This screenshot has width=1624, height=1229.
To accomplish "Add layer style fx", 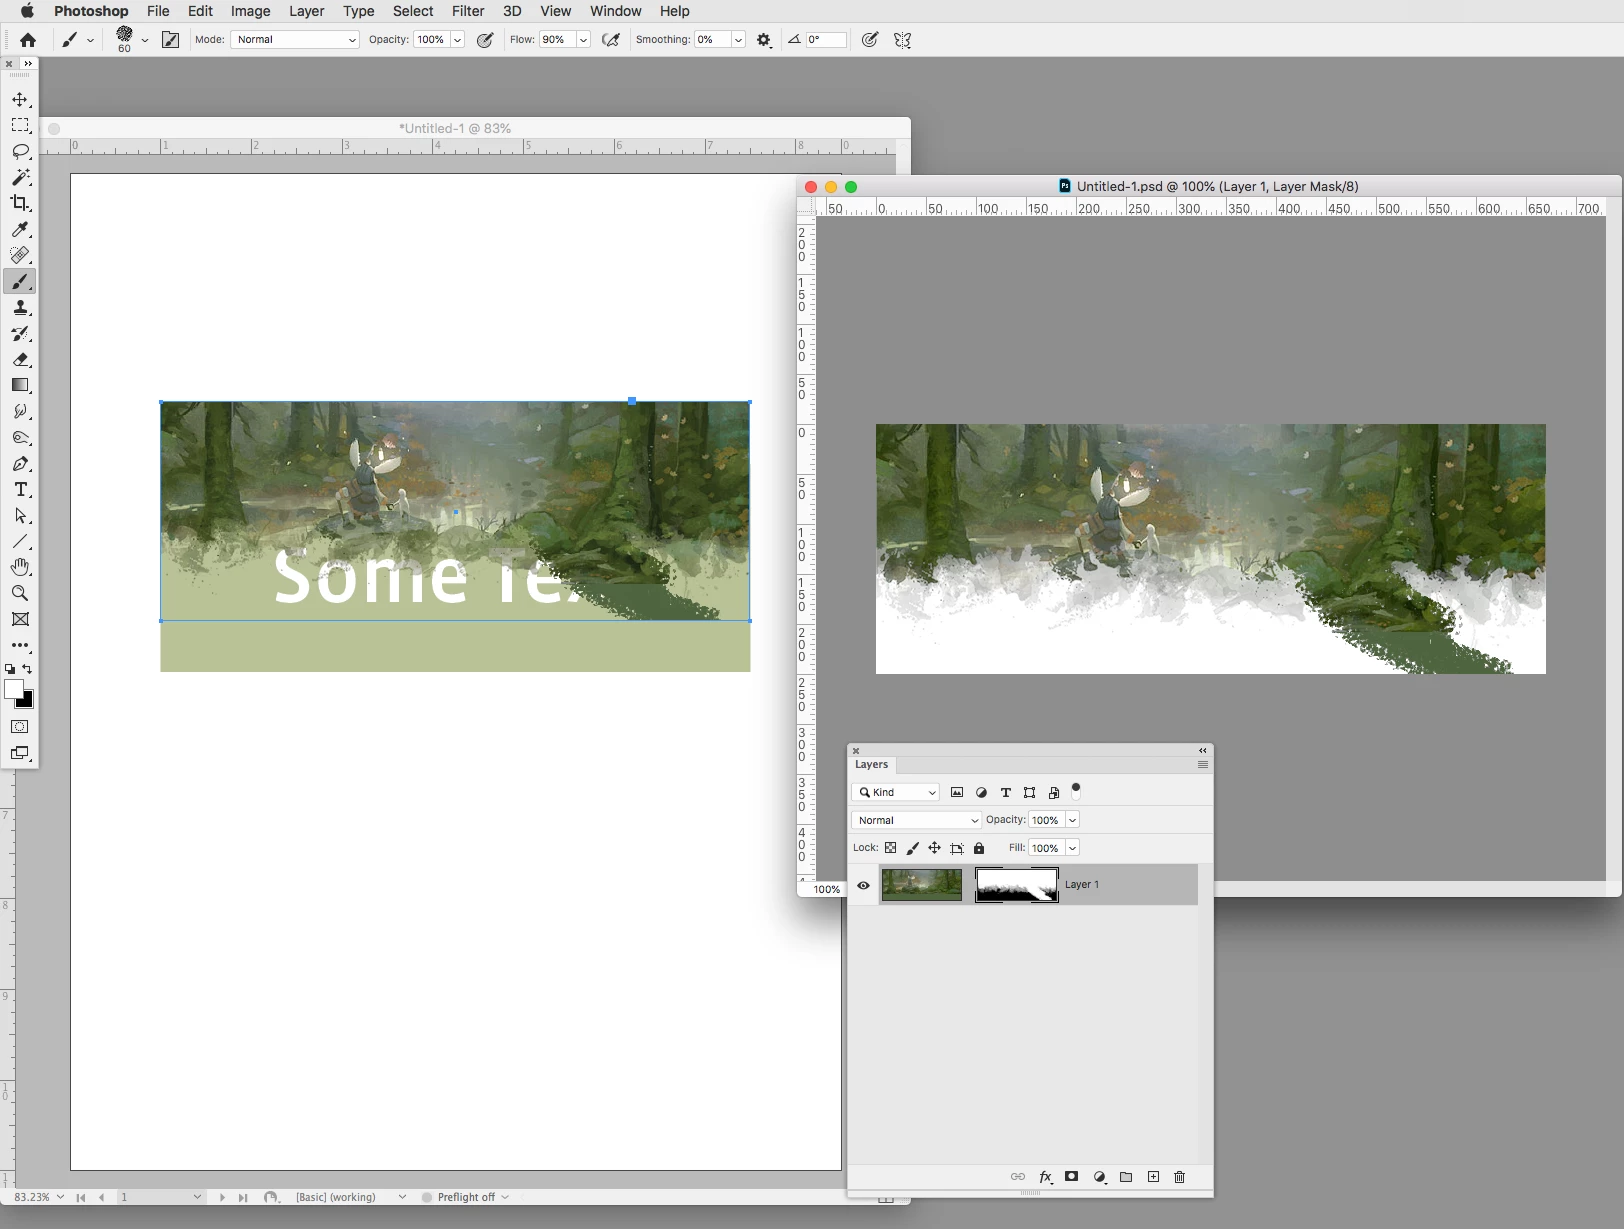I will click(x=1045, y=1177).
